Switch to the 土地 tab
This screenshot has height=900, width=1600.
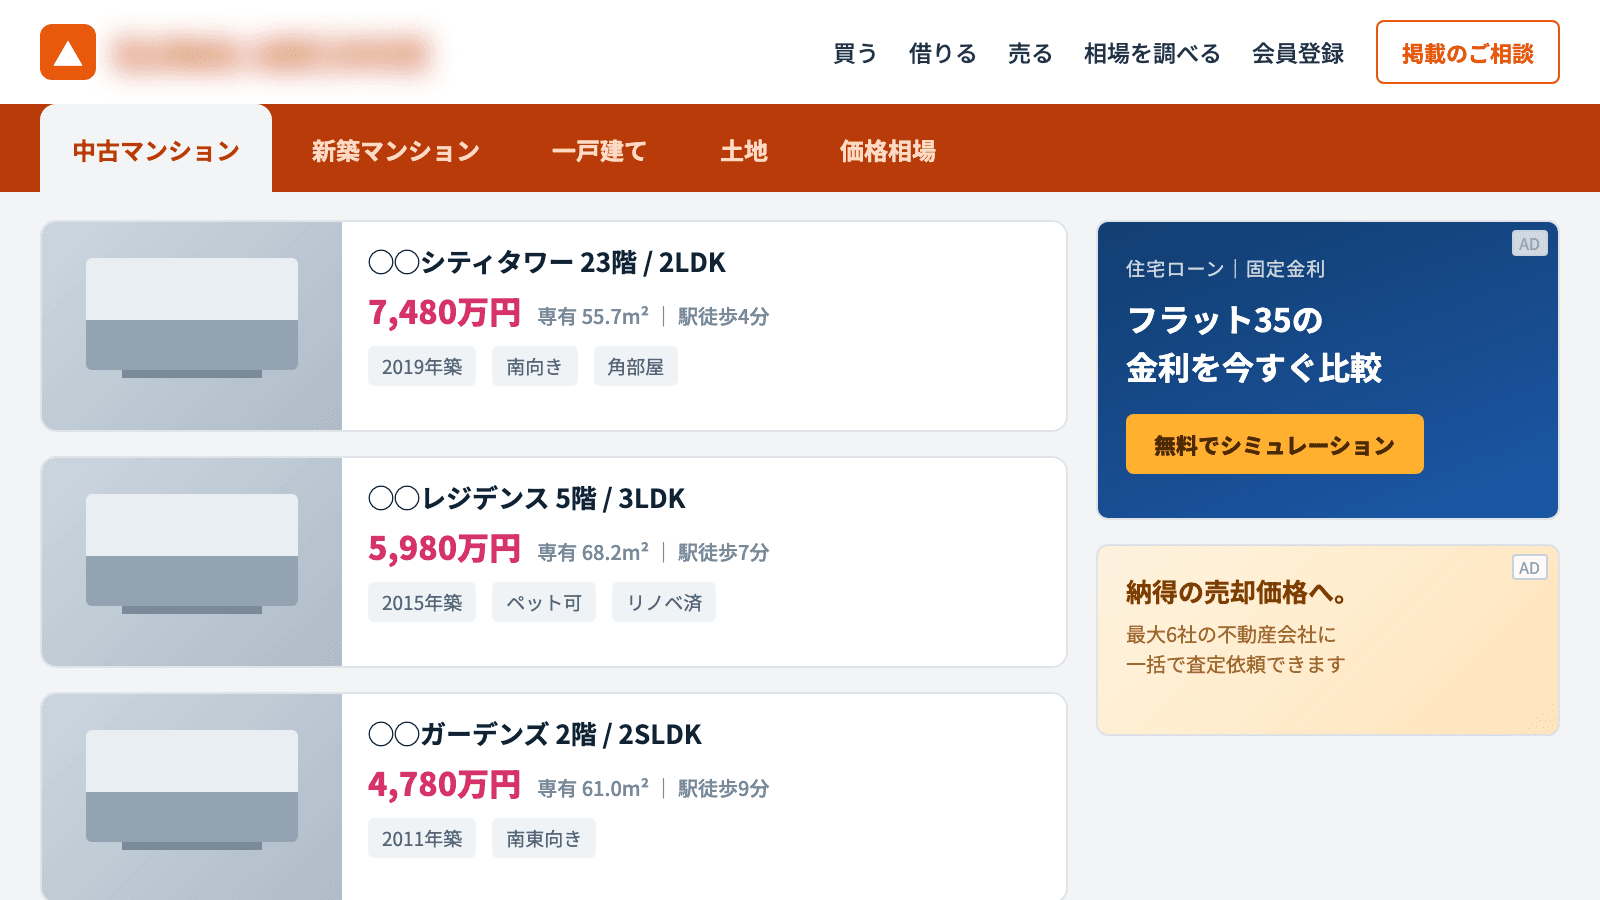point(744,151)
